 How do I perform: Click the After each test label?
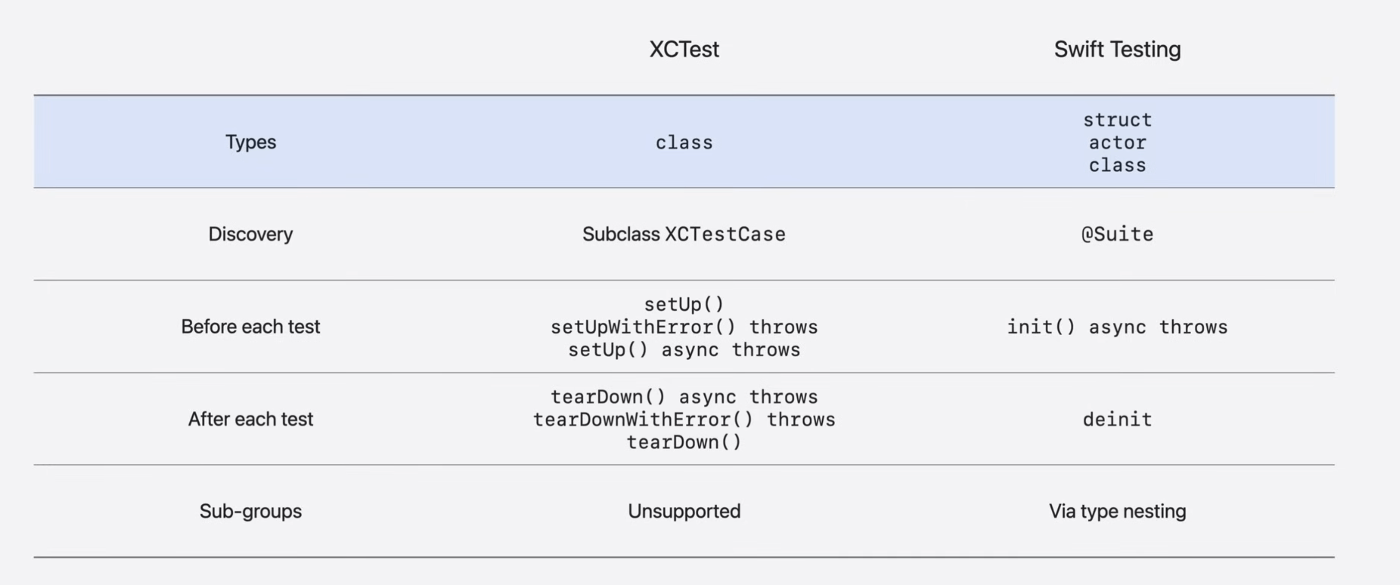pos(250,419)
